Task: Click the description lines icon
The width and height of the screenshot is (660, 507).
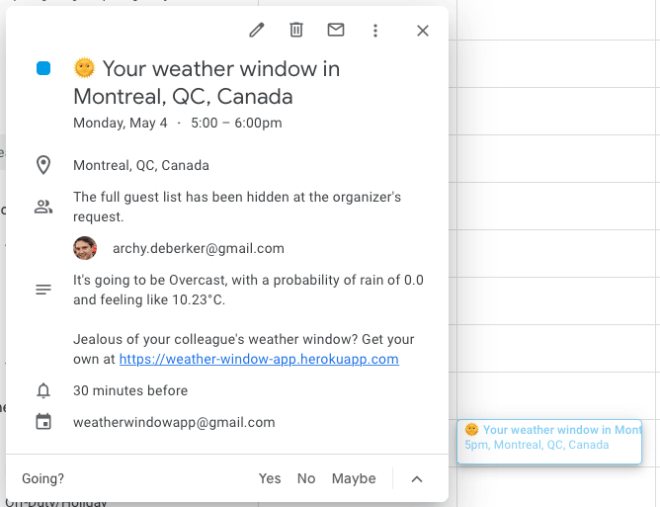Action: pos(43,290)
